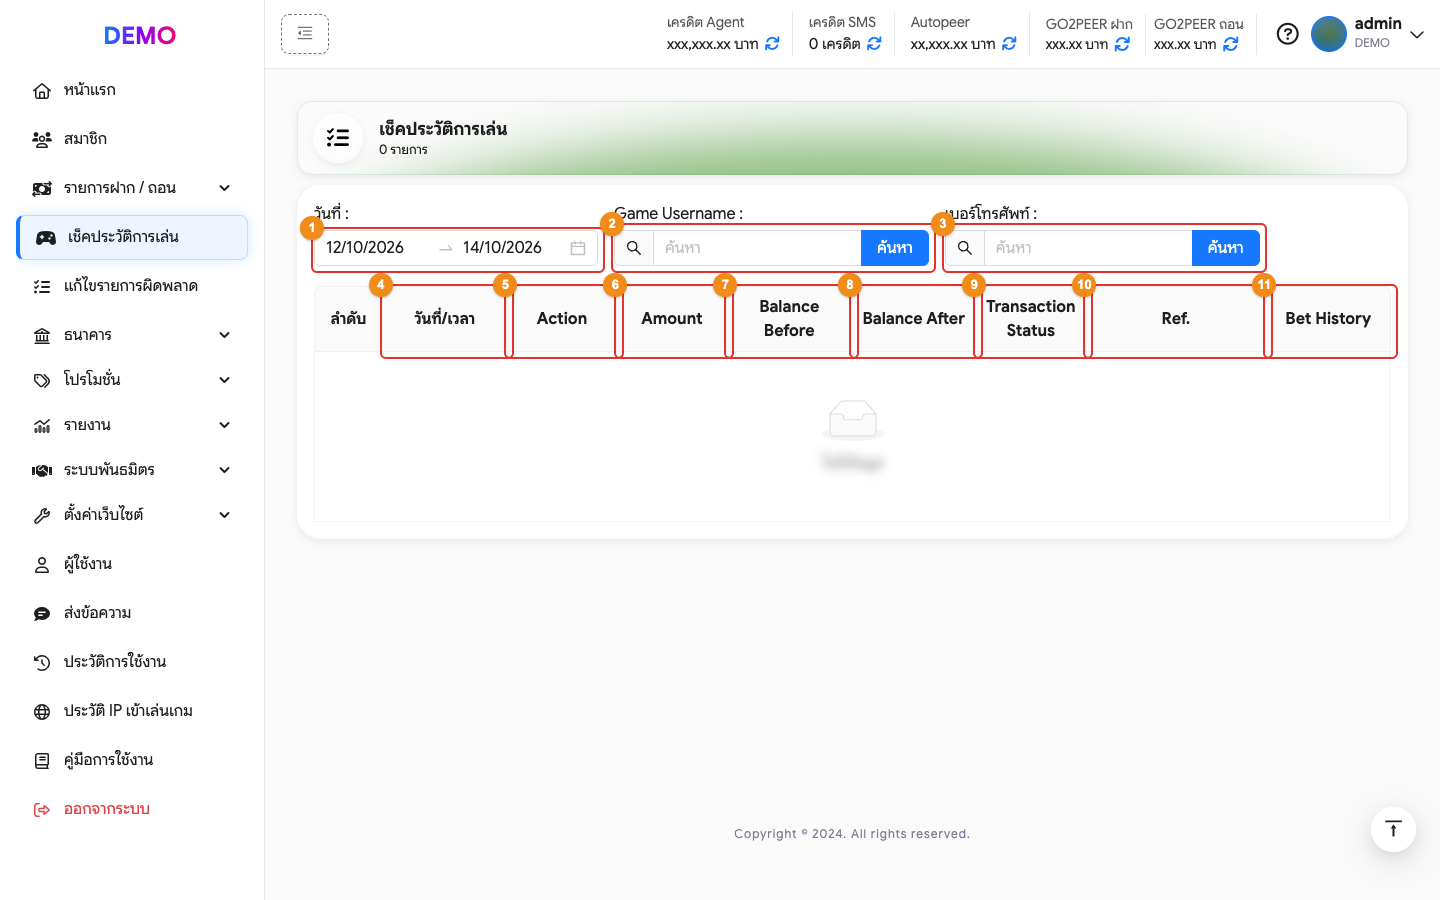The height and width of the screenshot is (900, 1440).
Task: Click the Game Username search magnifier icon
Action: 634,248
